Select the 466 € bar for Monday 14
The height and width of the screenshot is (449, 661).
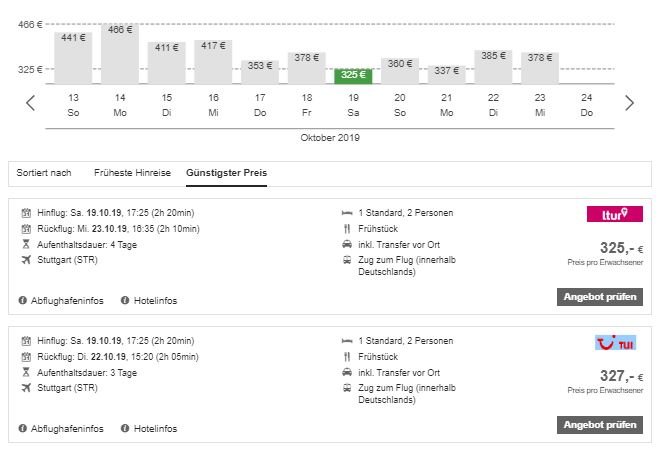point(120,54)
